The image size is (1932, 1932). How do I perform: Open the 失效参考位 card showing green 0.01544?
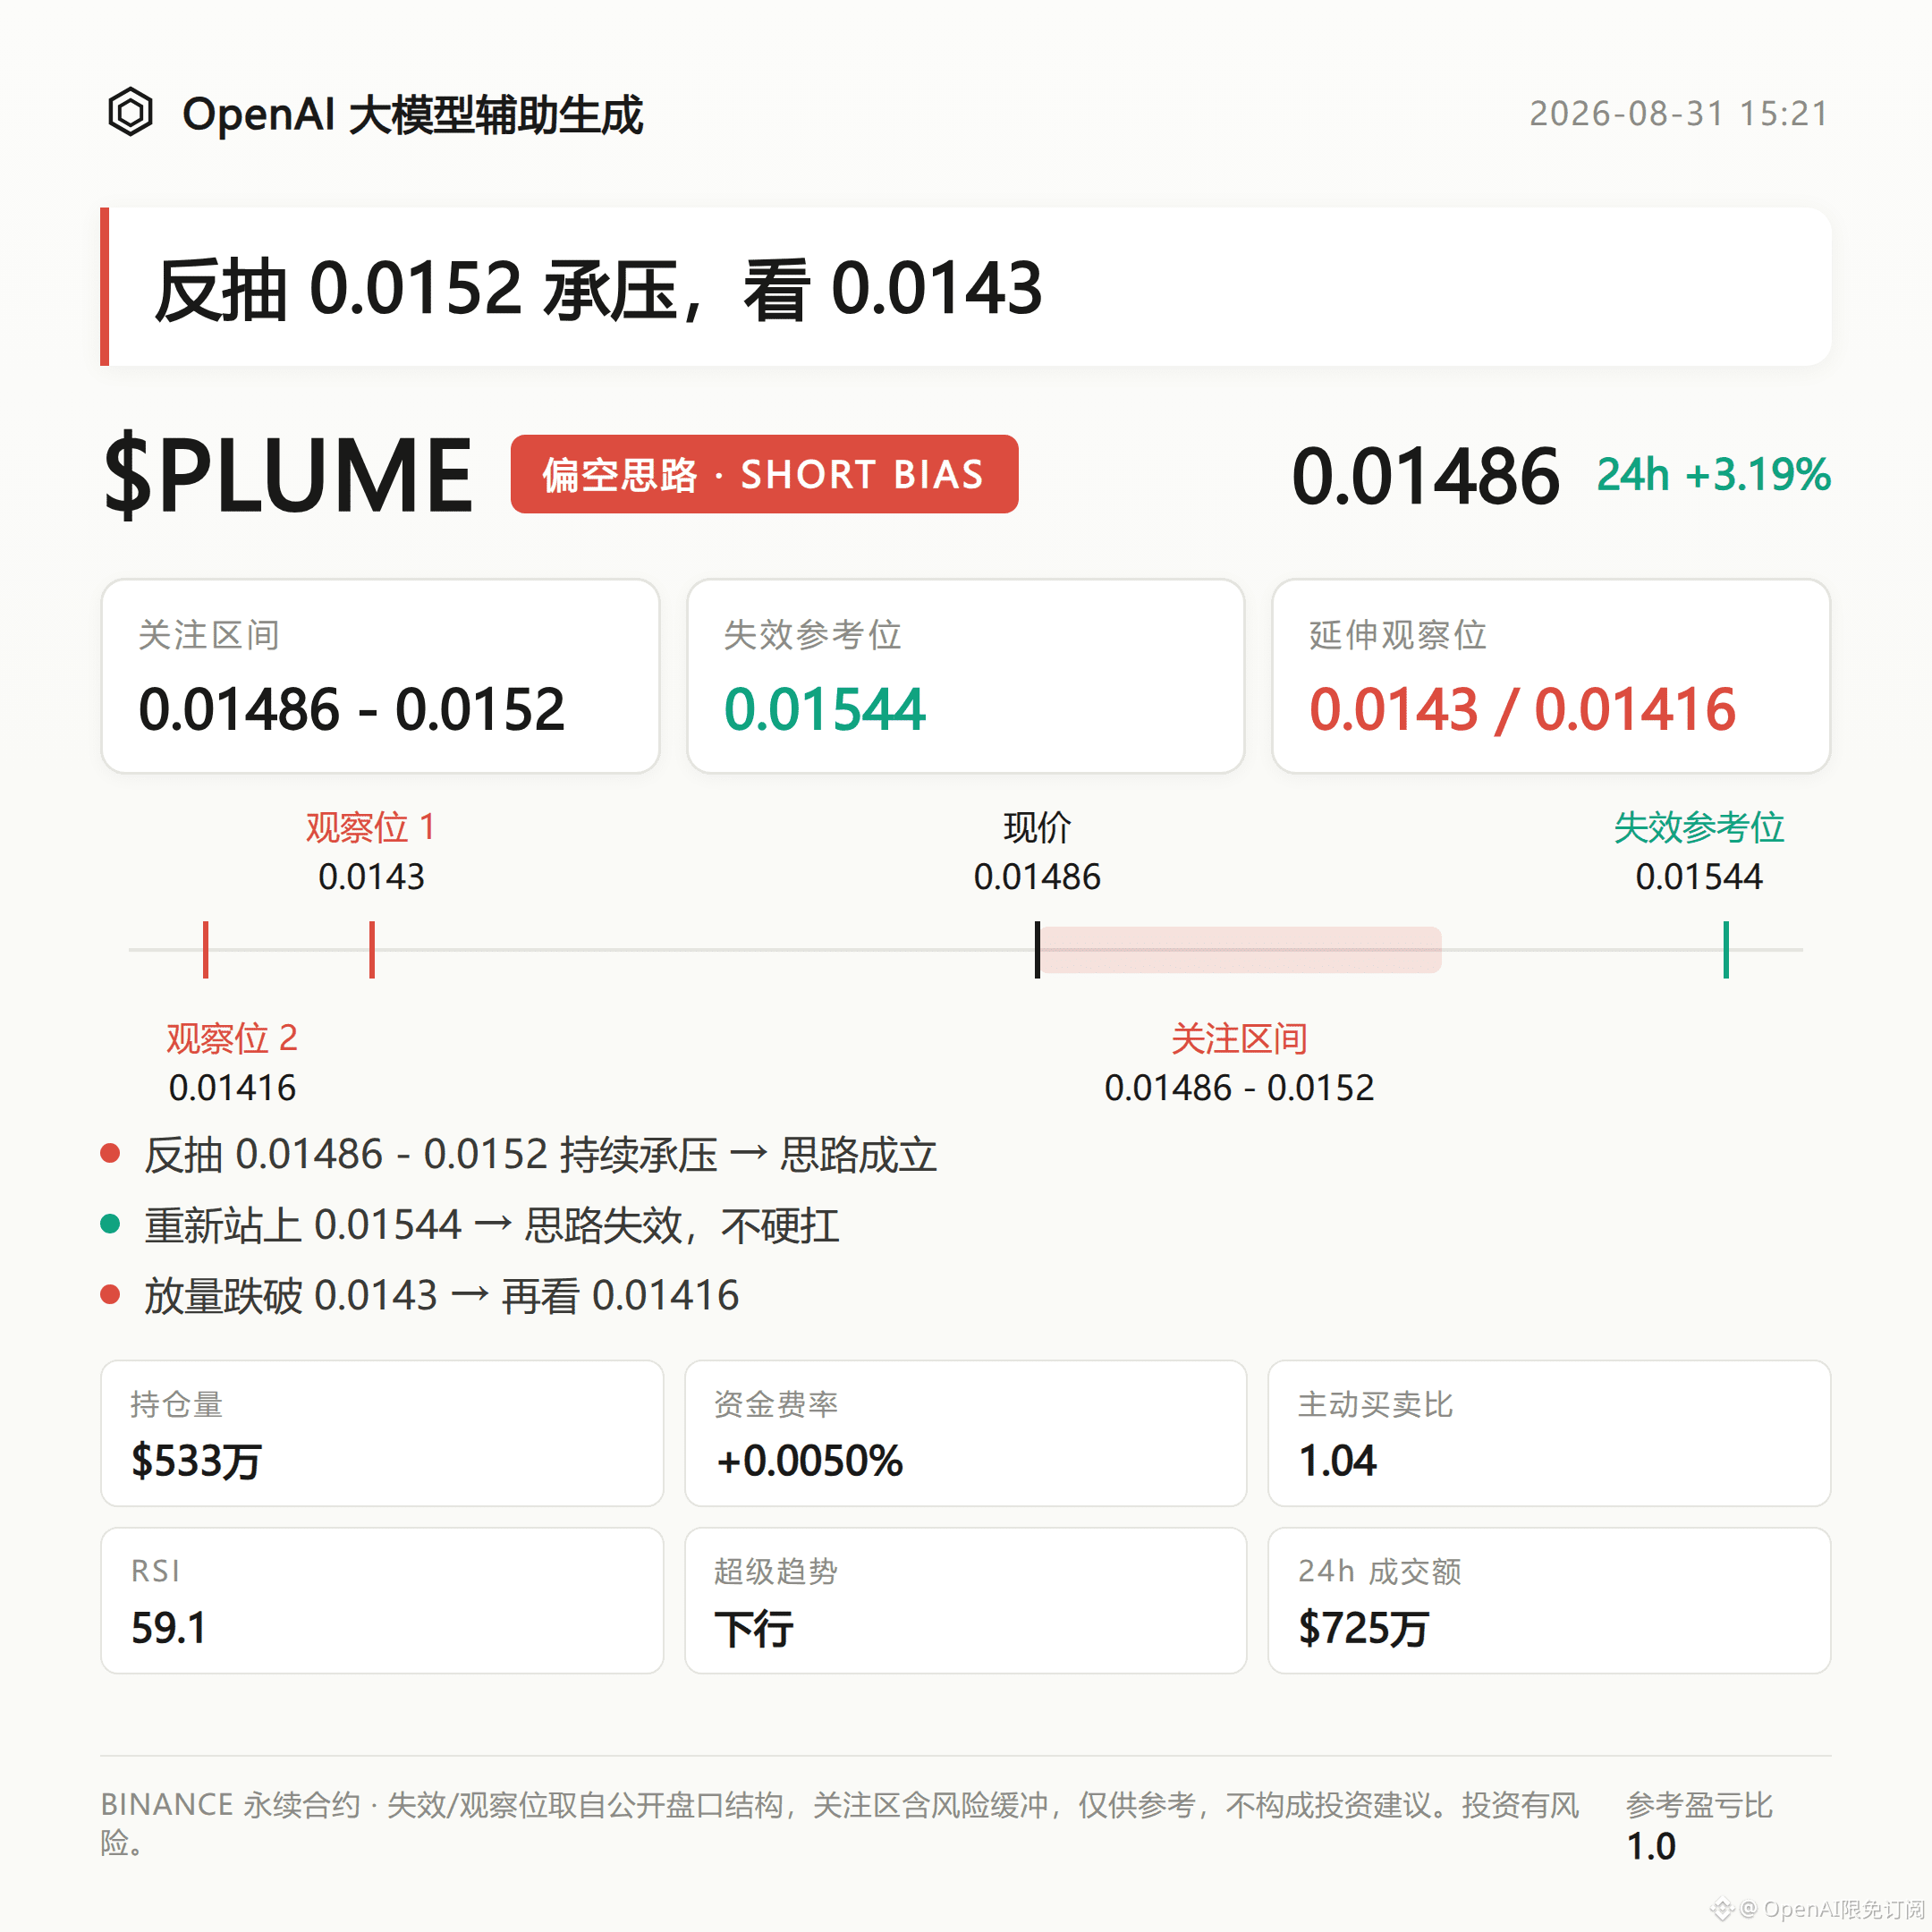965,676
